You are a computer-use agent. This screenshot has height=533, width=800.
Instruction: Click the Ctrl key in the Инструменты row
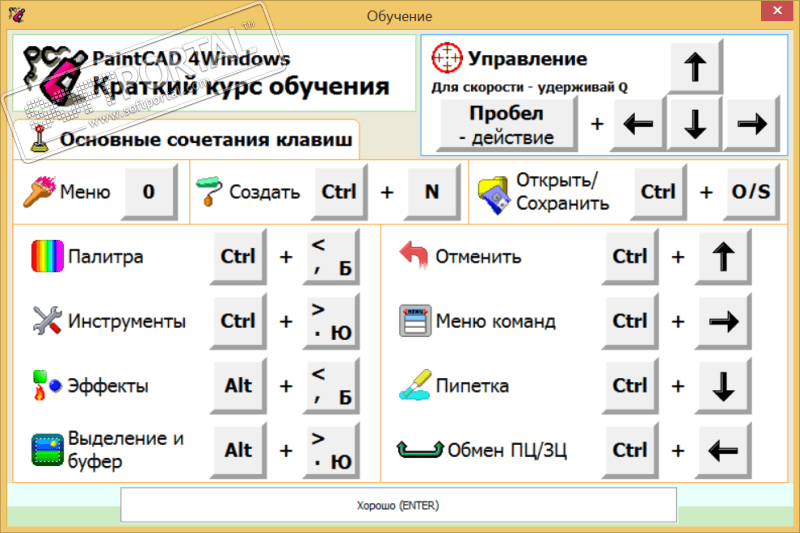[238, 321]
